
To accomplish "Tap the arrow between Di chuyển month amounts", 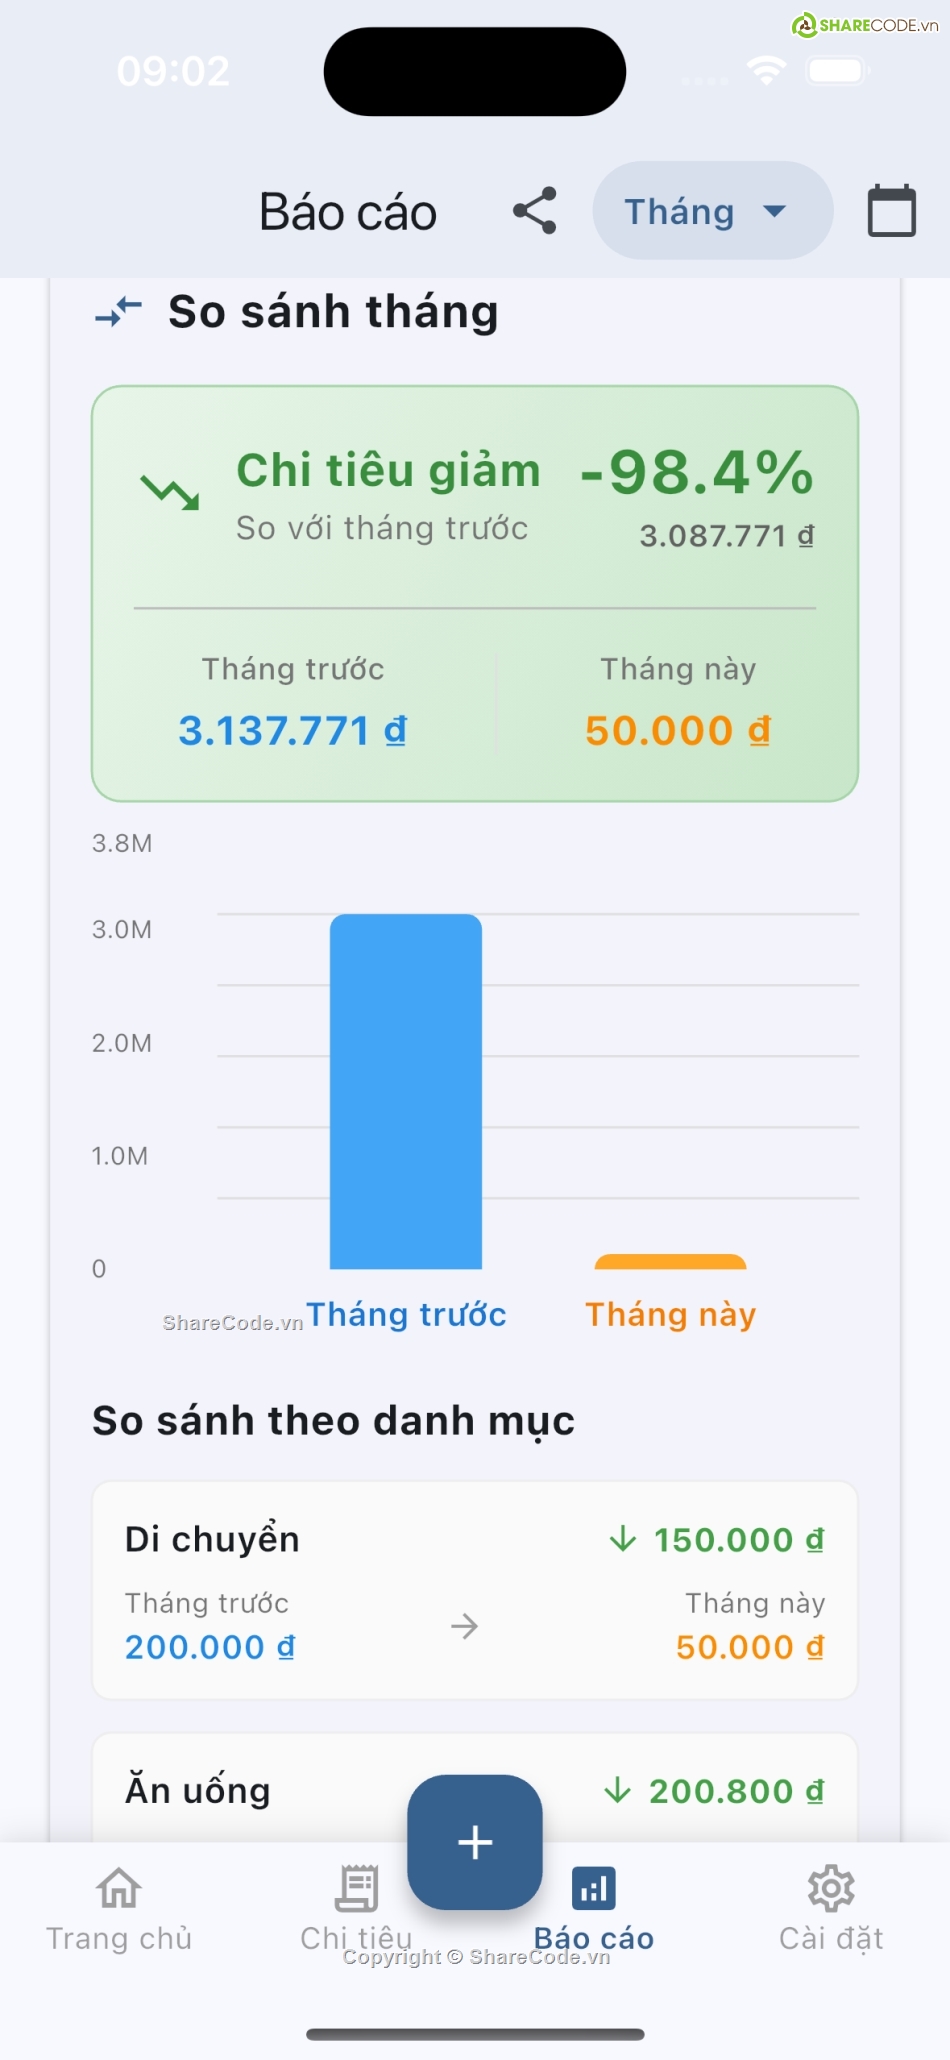I will pyautogui.click(x=464, y=1627).
